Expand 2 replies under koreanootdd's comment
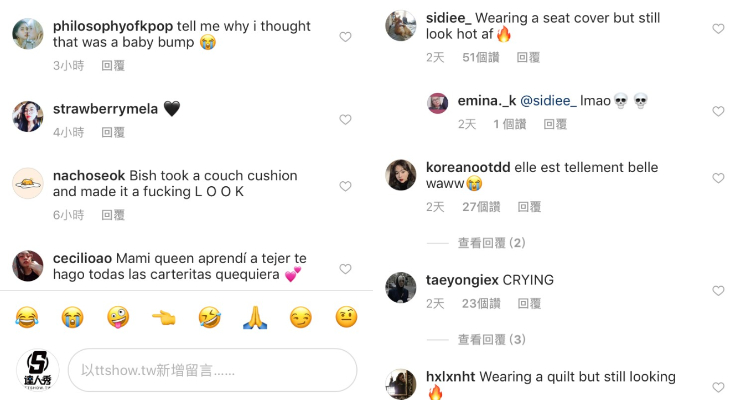The height and width of the screenshot is (400, 746). click(x=491, y=243)
